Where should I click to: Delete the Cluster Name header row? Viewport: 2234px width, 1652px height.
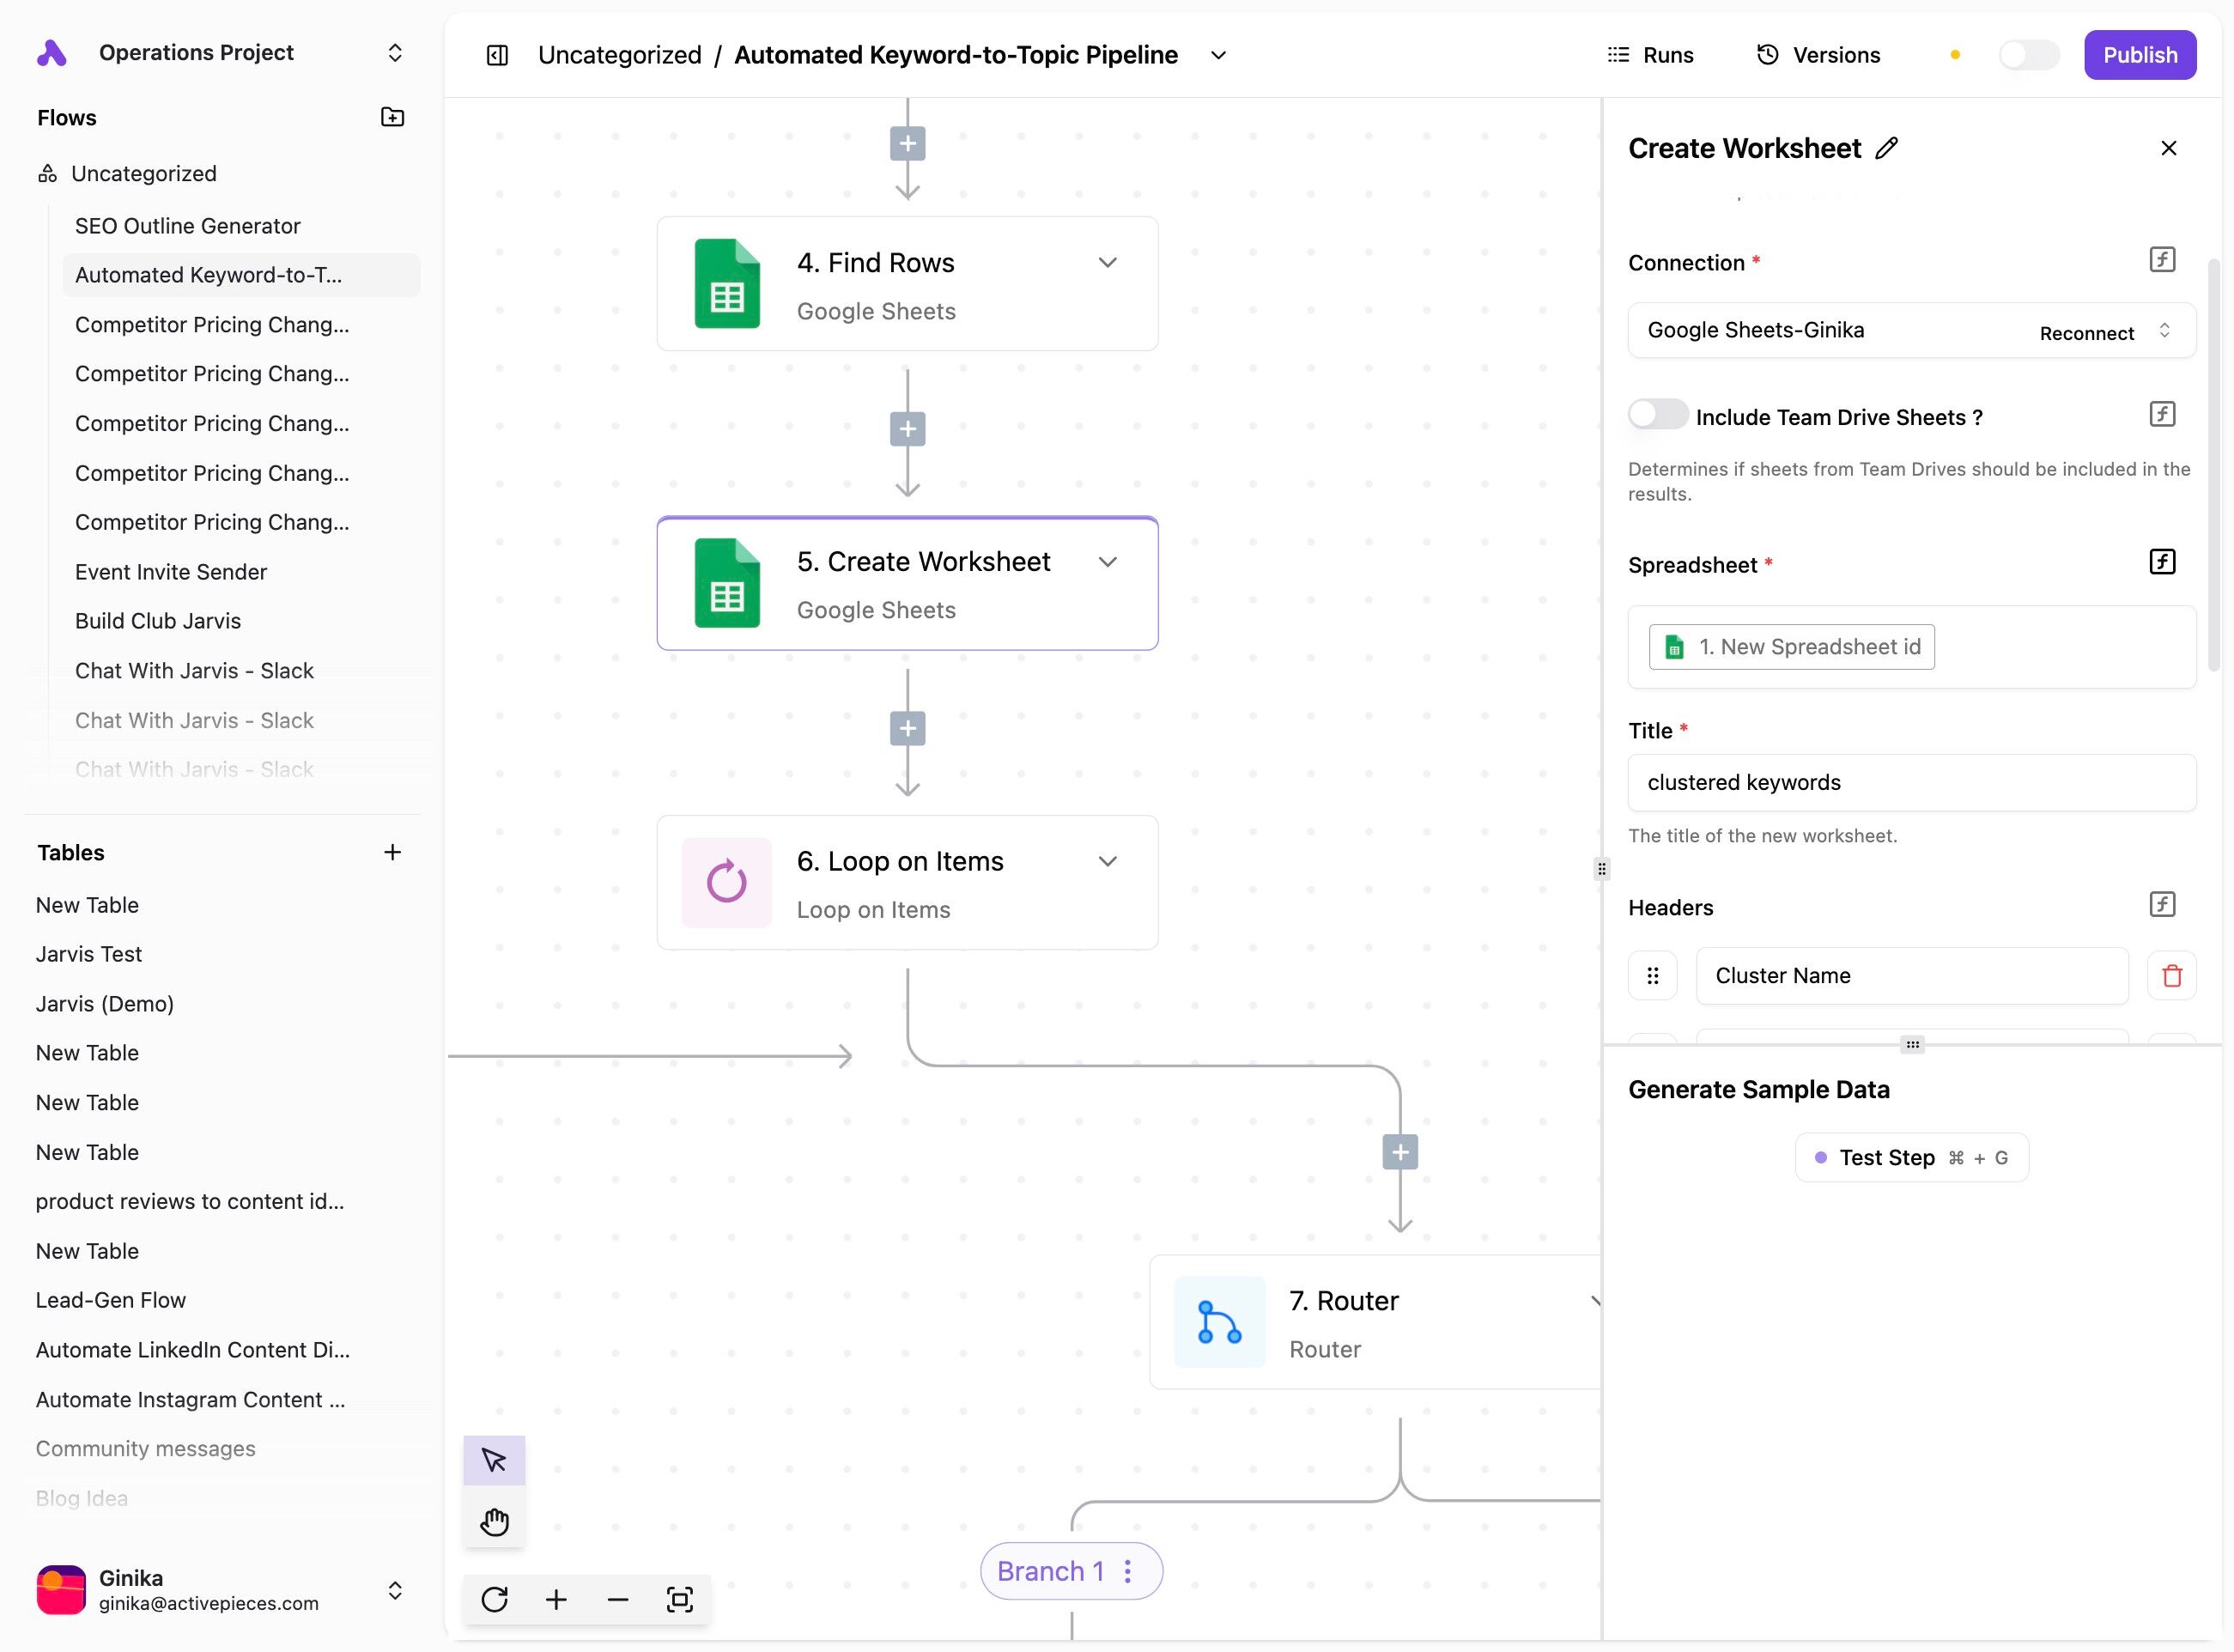[2171, 975]
